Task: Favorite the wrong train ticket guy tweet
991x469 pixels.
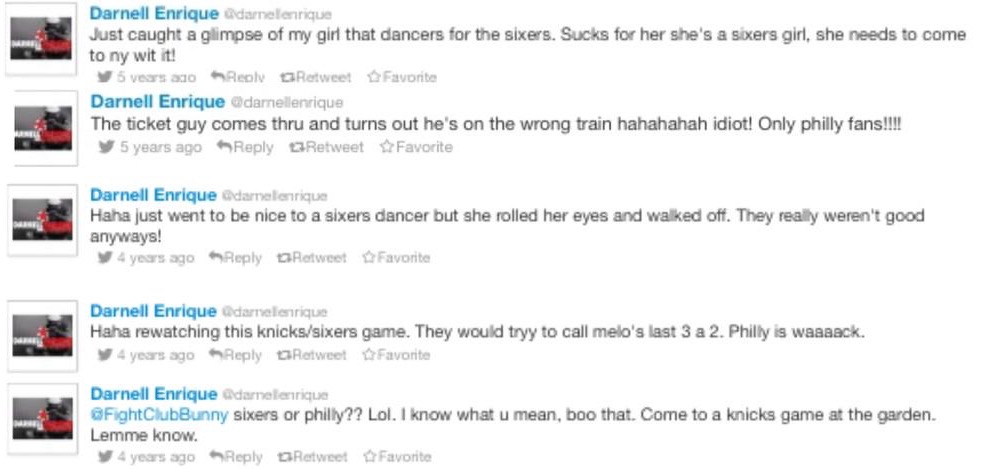Action: click(x=415, y=147)
